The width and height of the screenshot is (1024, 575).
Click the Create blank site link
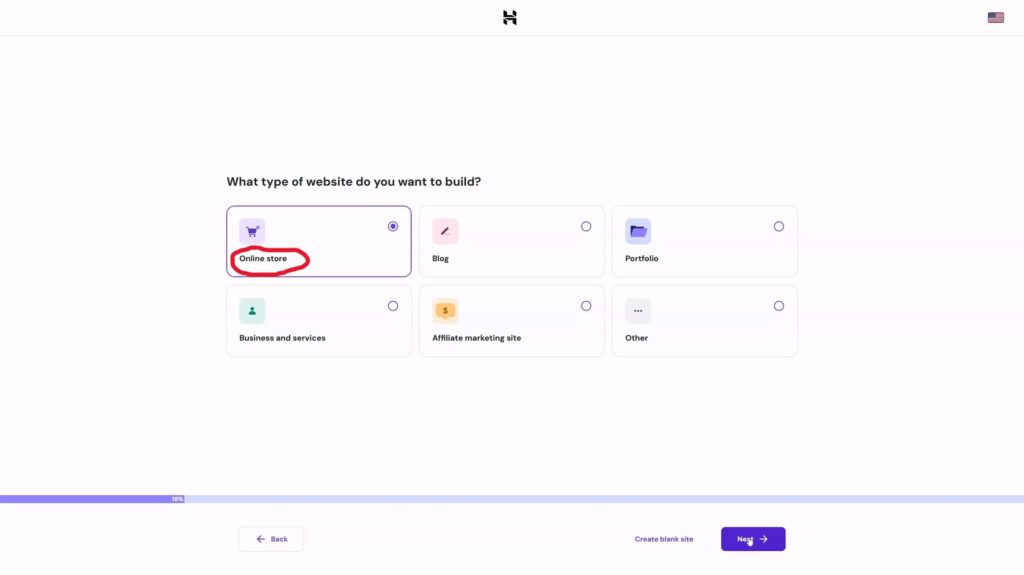(x=664, y=539)
